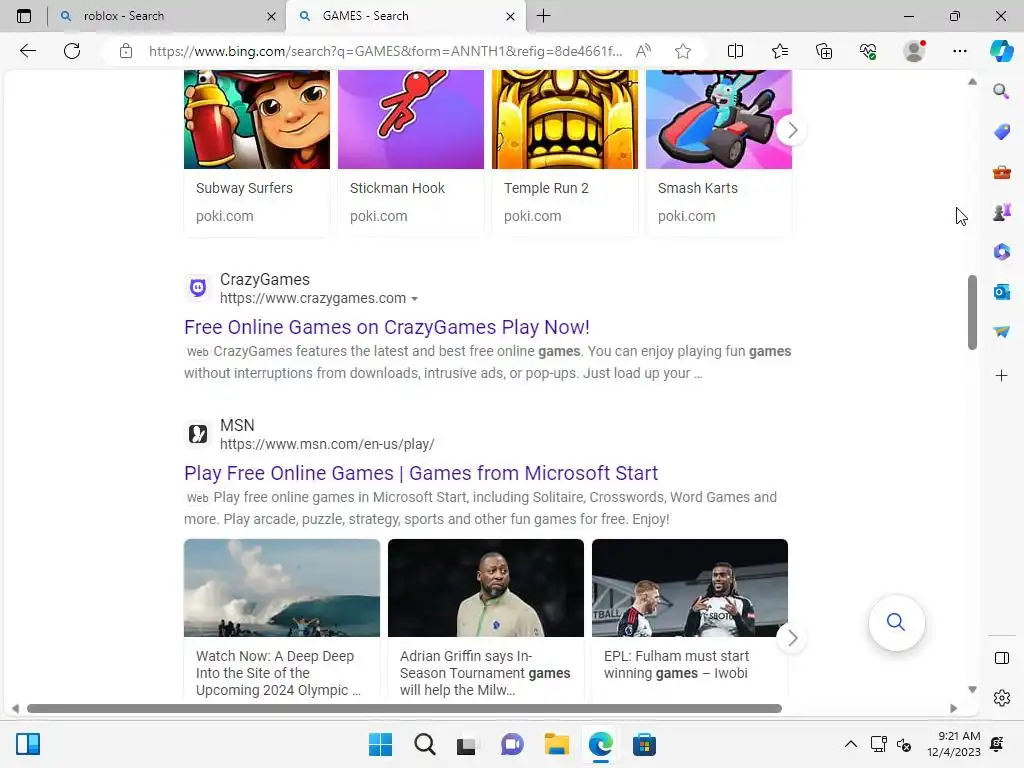Open Read aloud icon in address bar
The image size is (1024, 768).
pos(643,51)
